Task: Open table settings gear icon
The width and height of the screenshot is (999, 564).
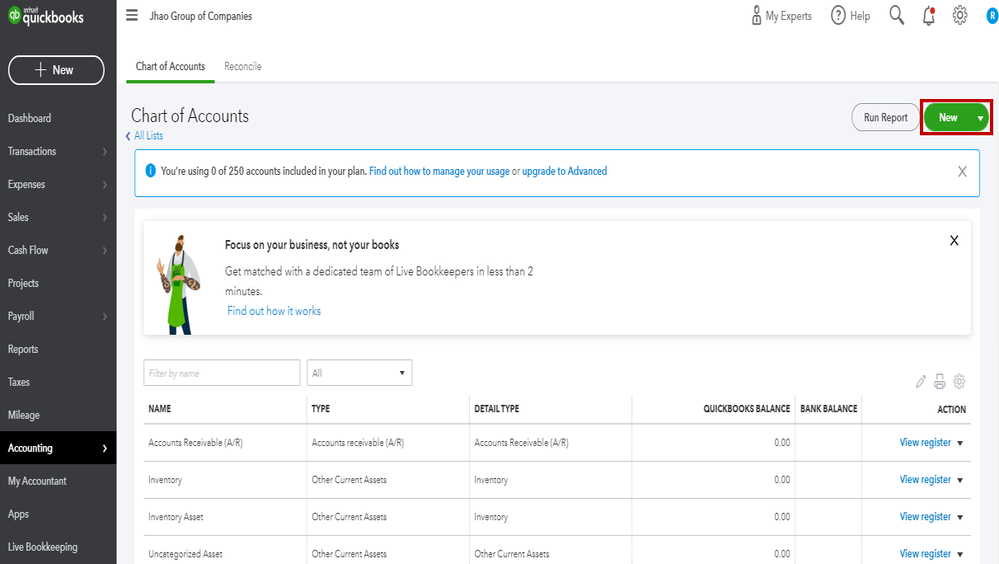Action: pyautogui.click(x=959, y=382)
